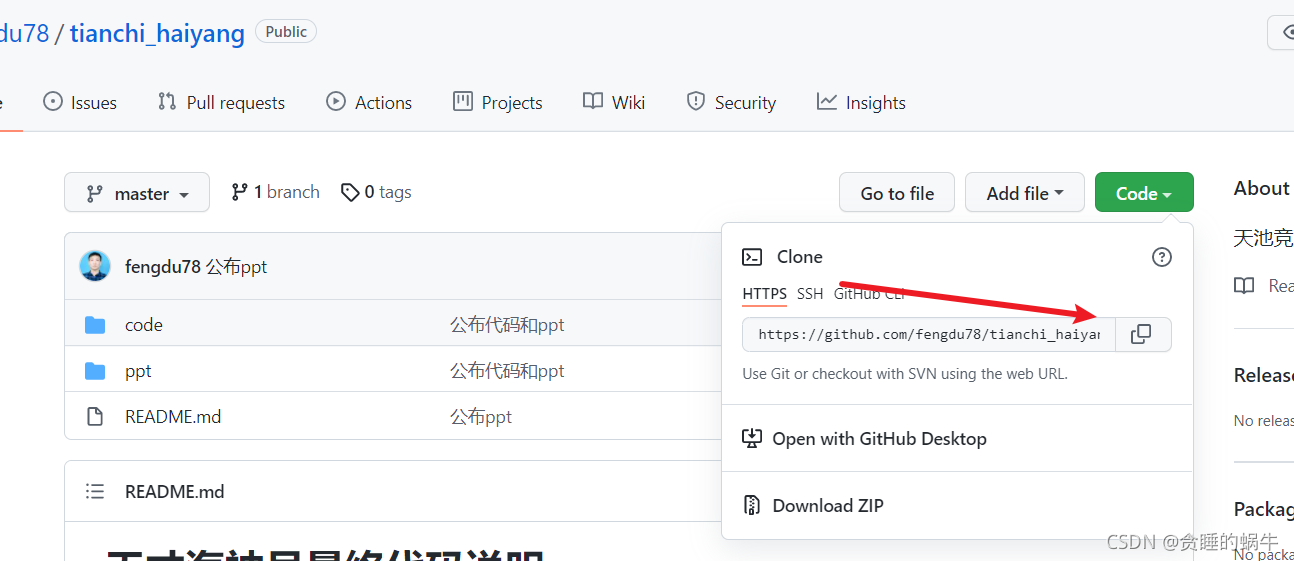Image resolution: width=1294 pixels, height=561 pixels.
Task: Click the ppt folder icon
Action: pyautogui.click(x=95, y=371)
